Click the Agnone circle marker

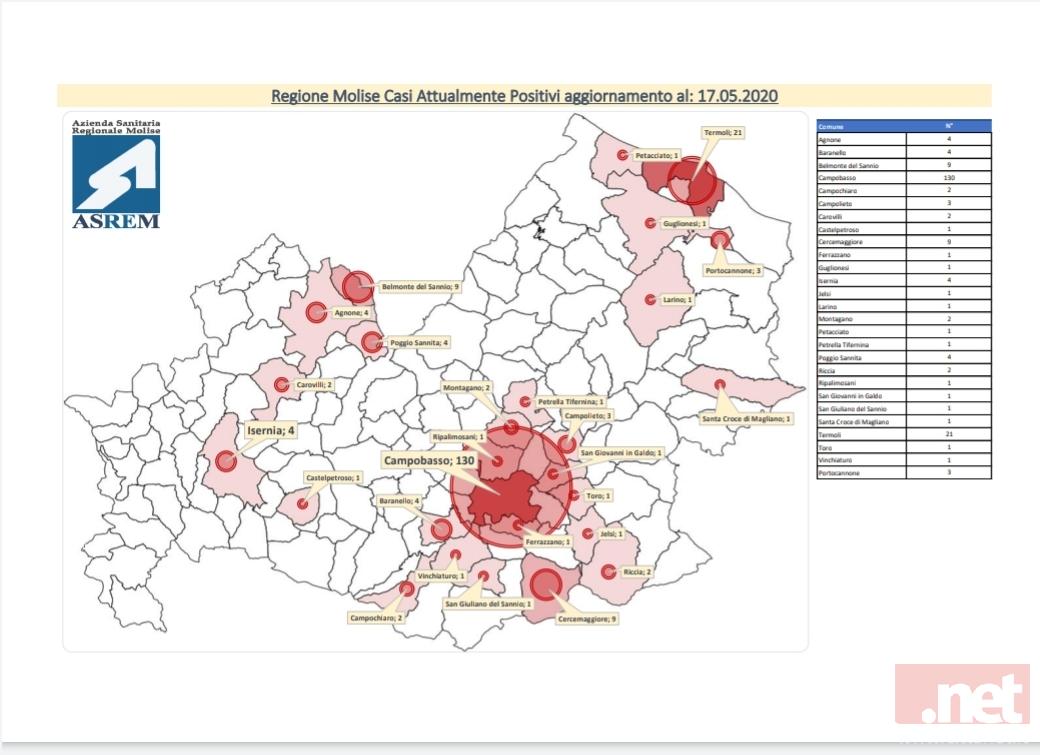(316, 312)
